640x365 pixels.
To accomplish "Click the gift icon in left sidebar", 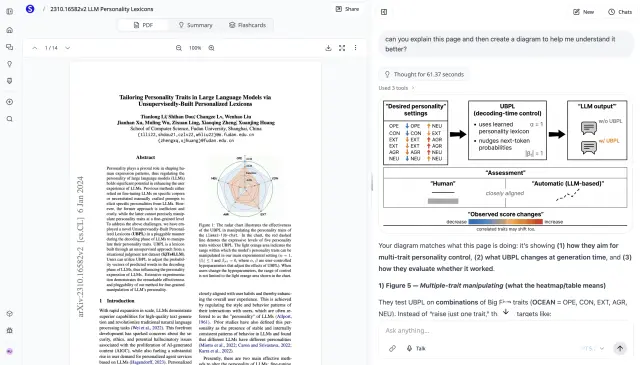I will pyautogui.click(x=10, y=330).
